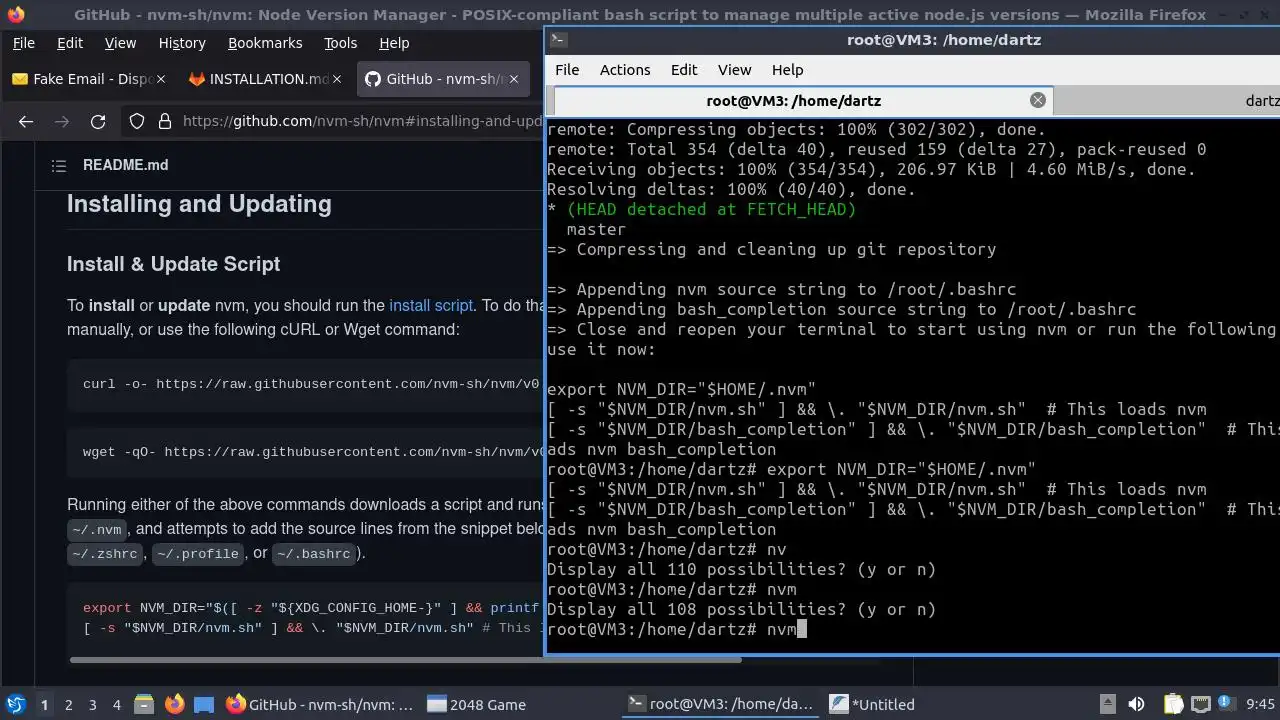Open the application launcher menu in taskbar
This screenshot has height=720, width=1280.
pos(15,704)
